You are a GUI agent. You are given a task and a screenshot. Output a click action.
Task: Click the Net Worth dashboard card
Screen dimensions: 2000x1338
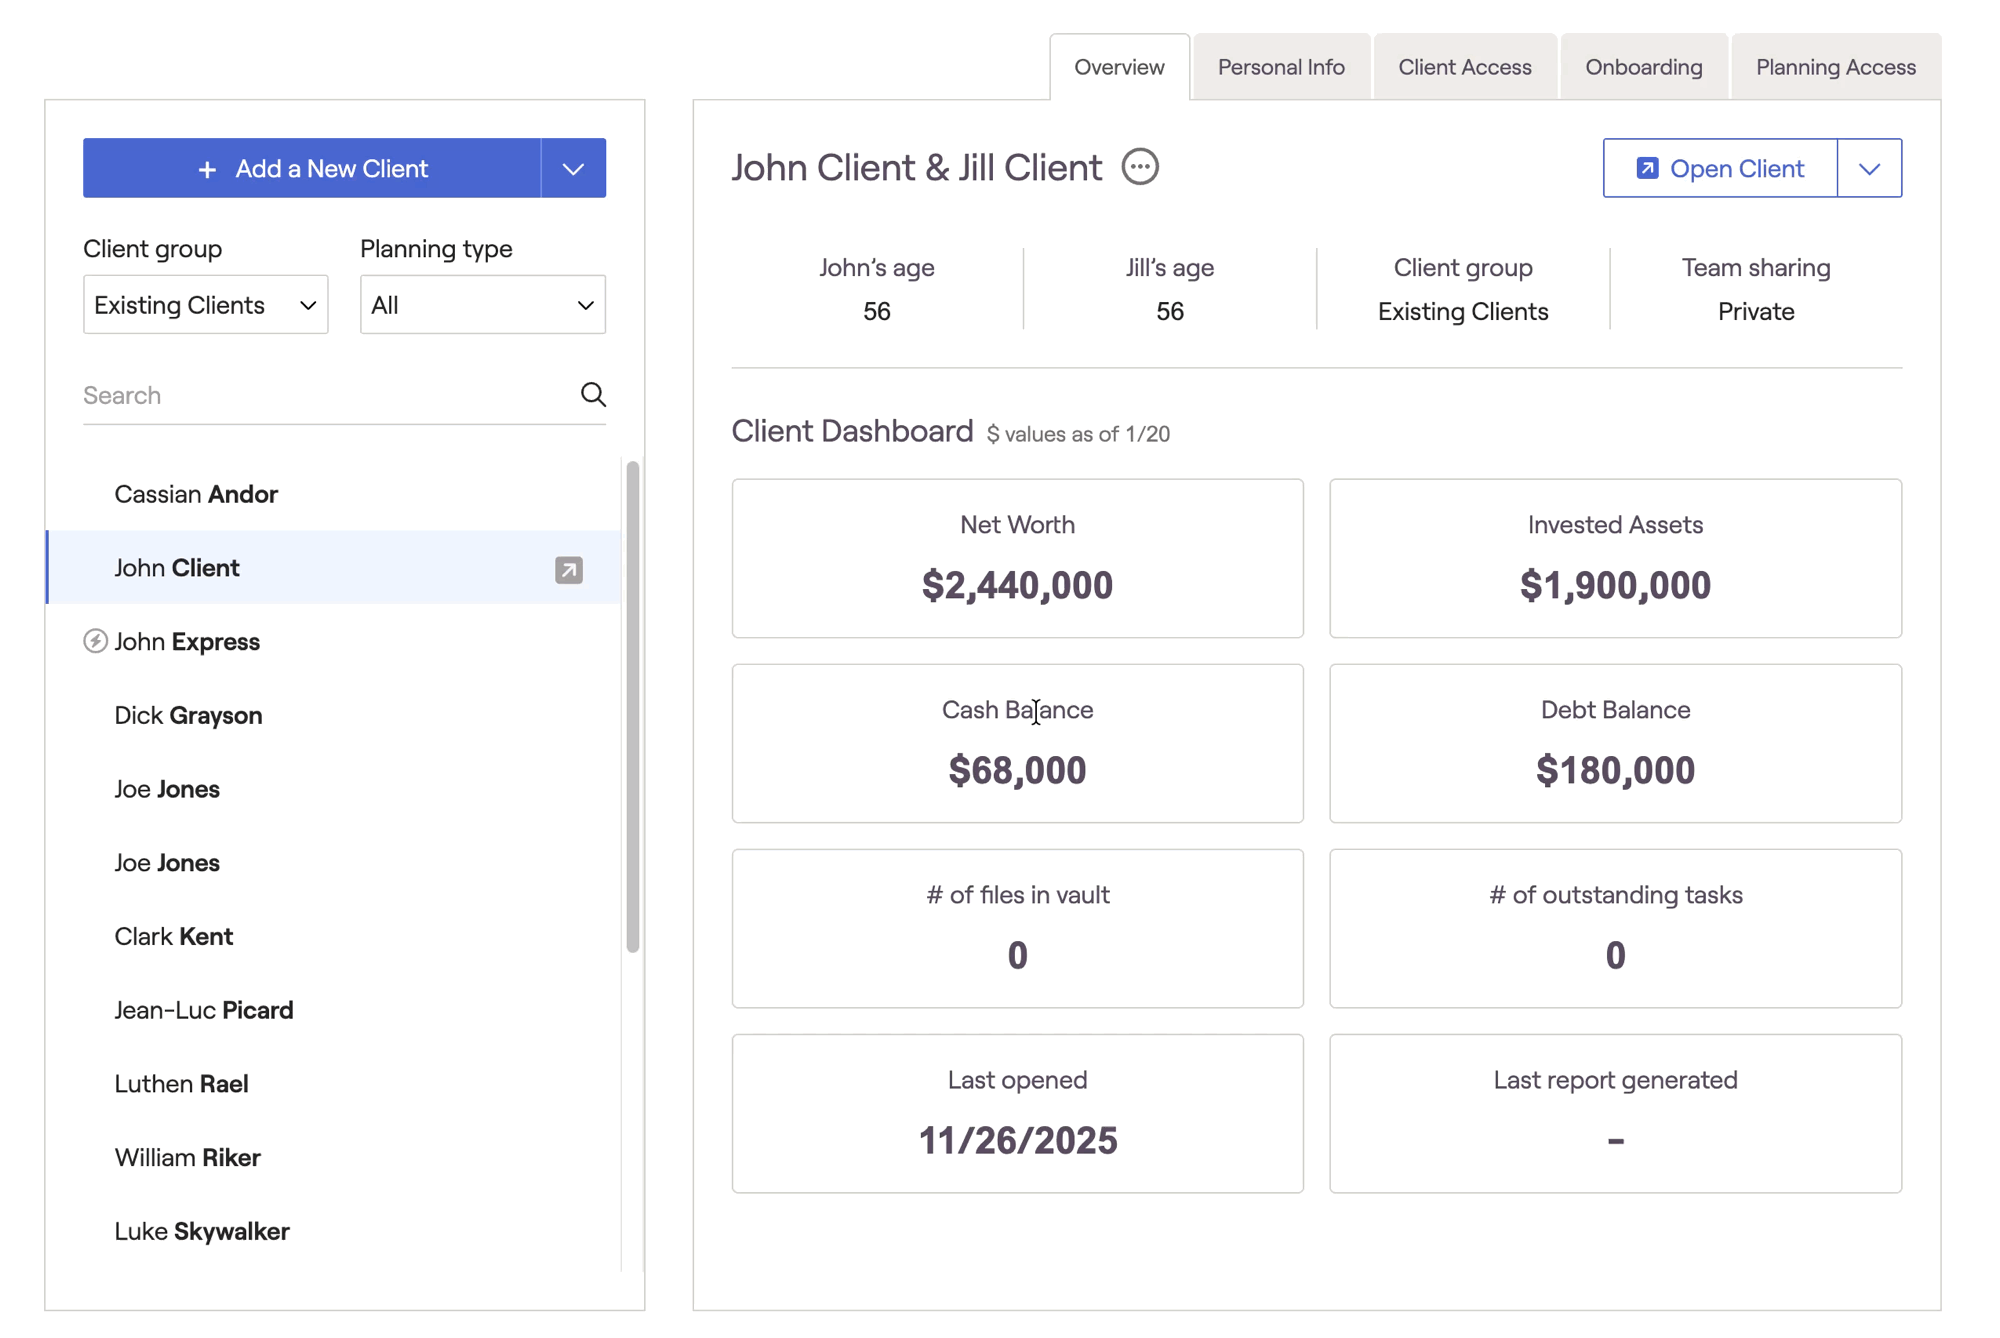pyautogui.click(x=1016, y=558)
